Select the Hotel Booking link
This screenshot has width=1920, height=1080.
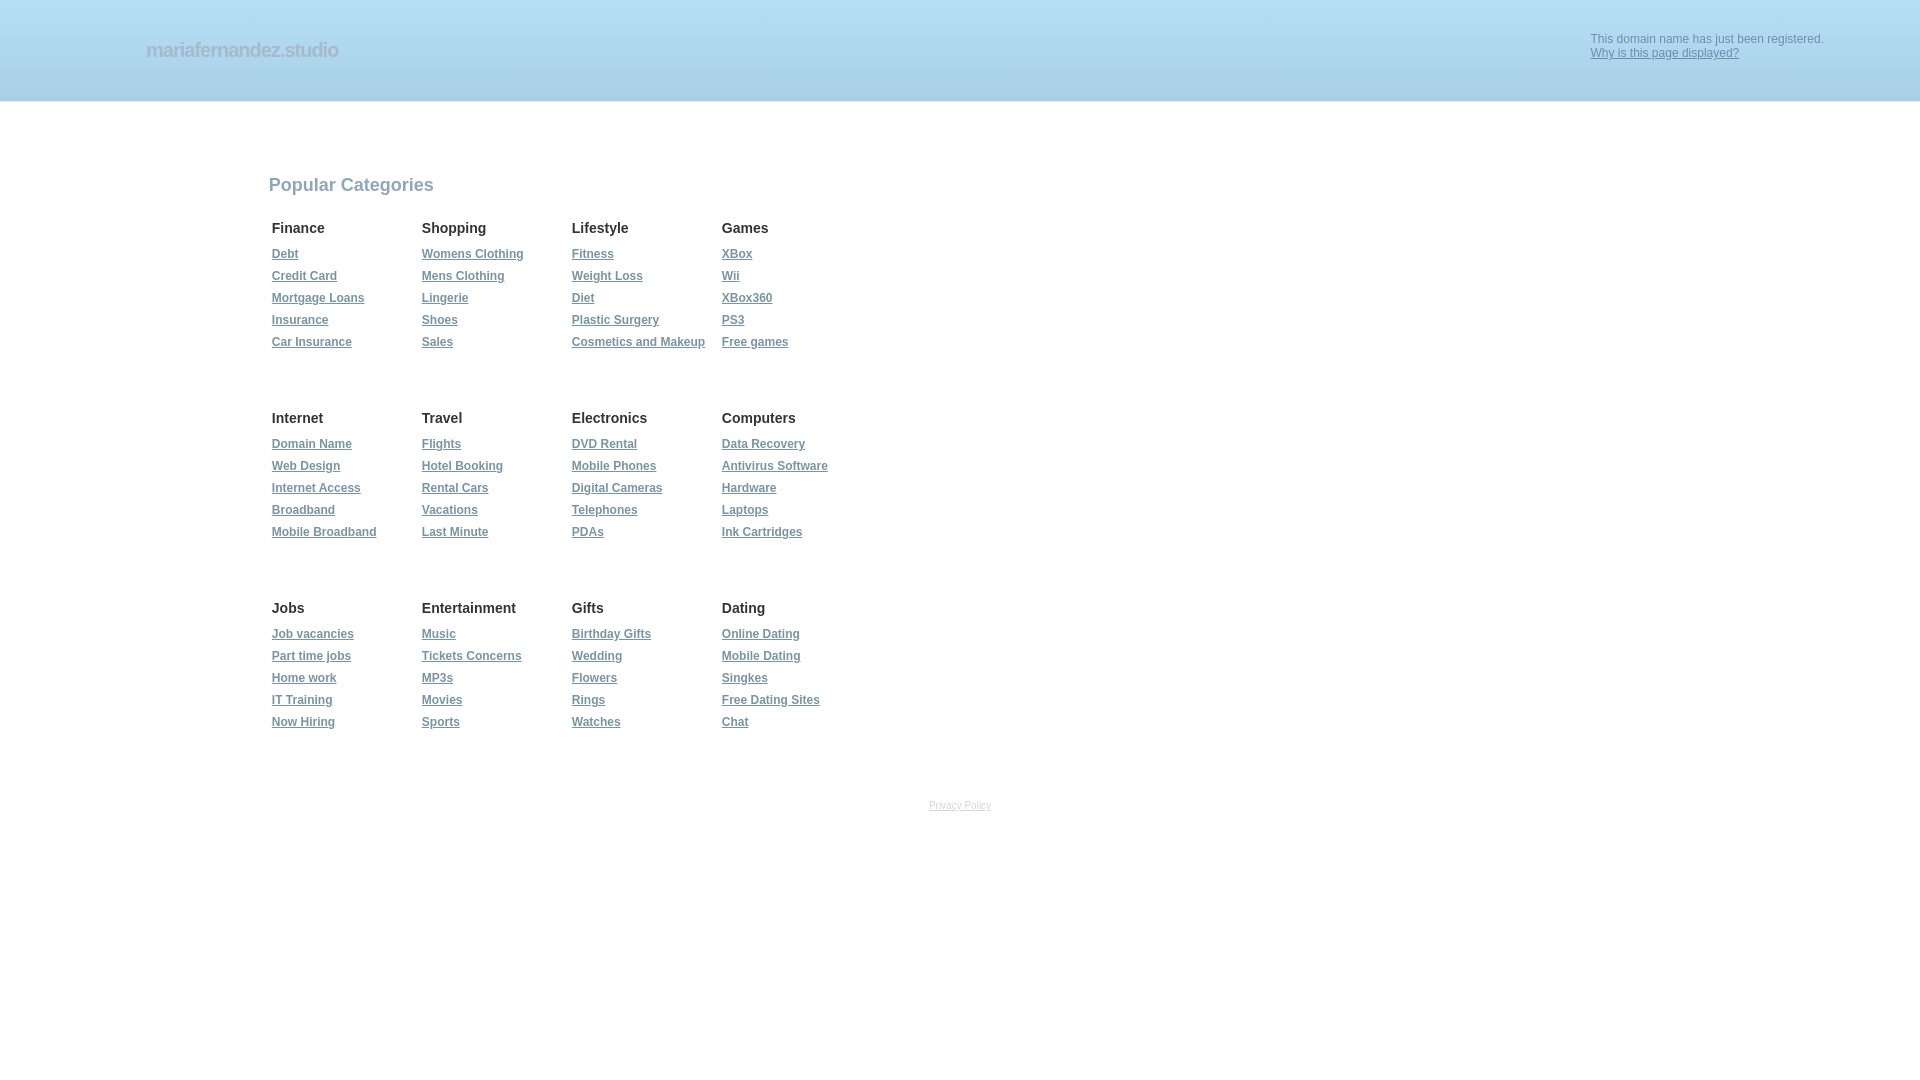click(462, 466)
